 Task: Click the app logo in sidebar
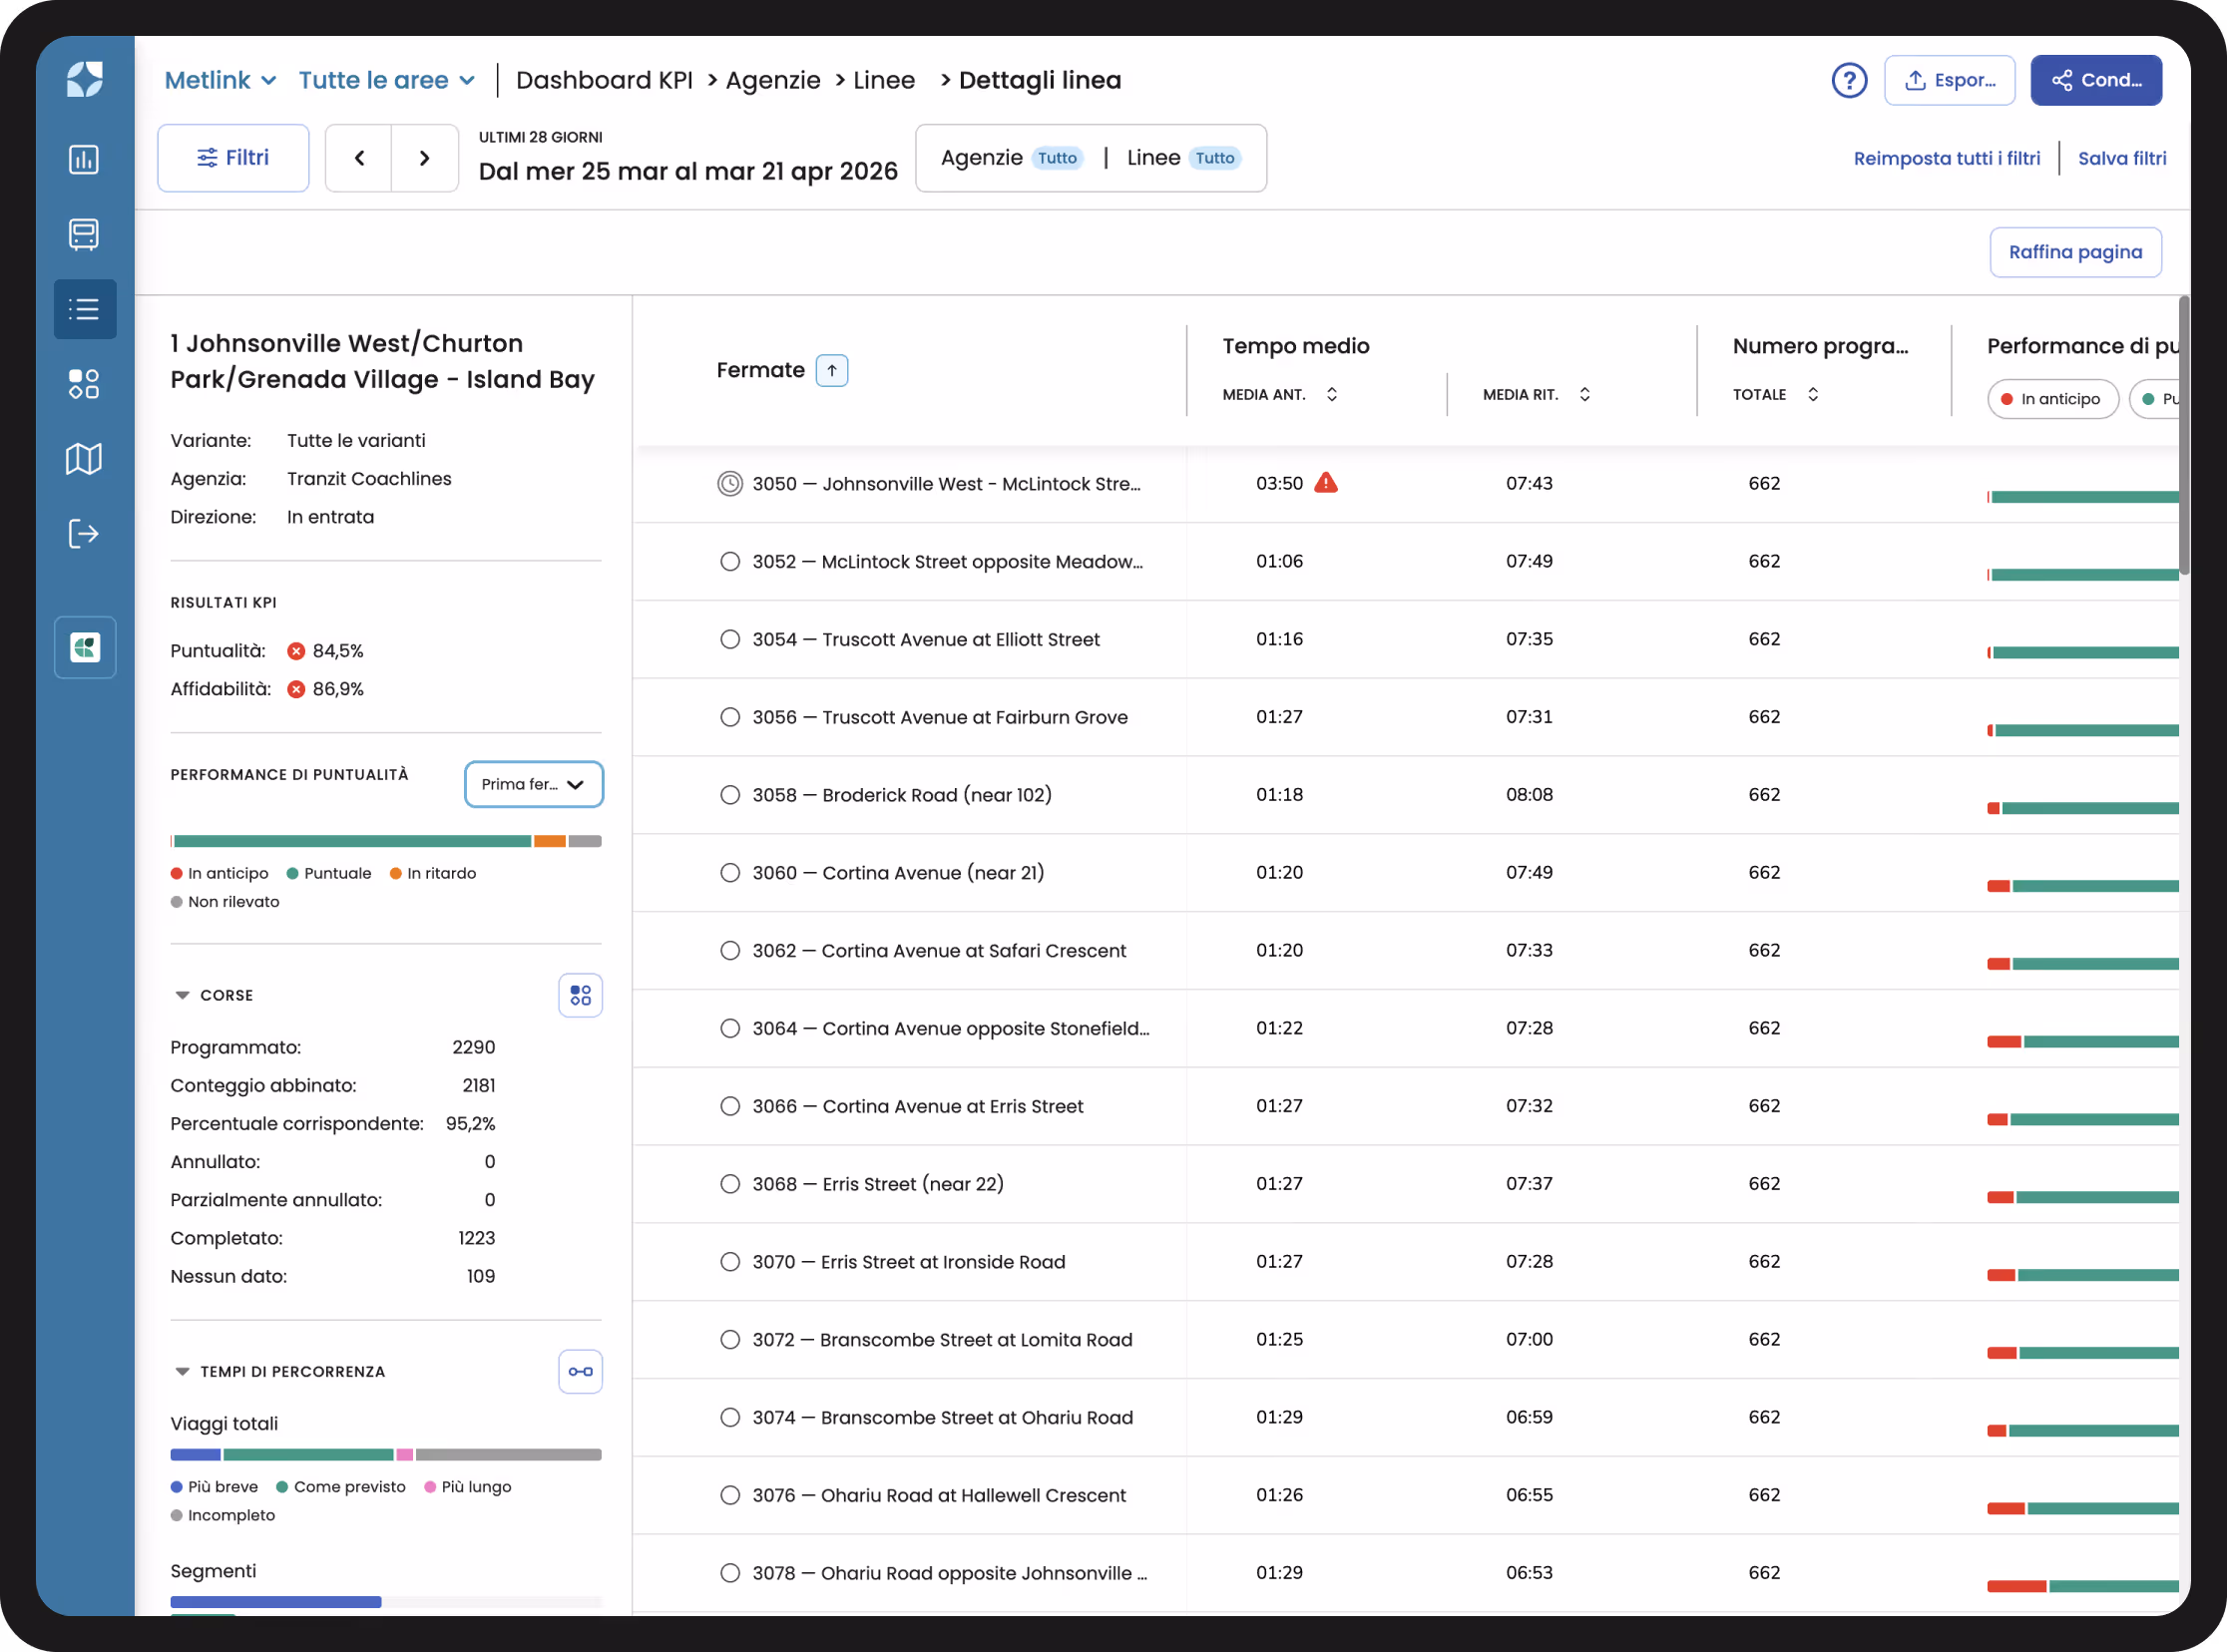pos(85,80)
